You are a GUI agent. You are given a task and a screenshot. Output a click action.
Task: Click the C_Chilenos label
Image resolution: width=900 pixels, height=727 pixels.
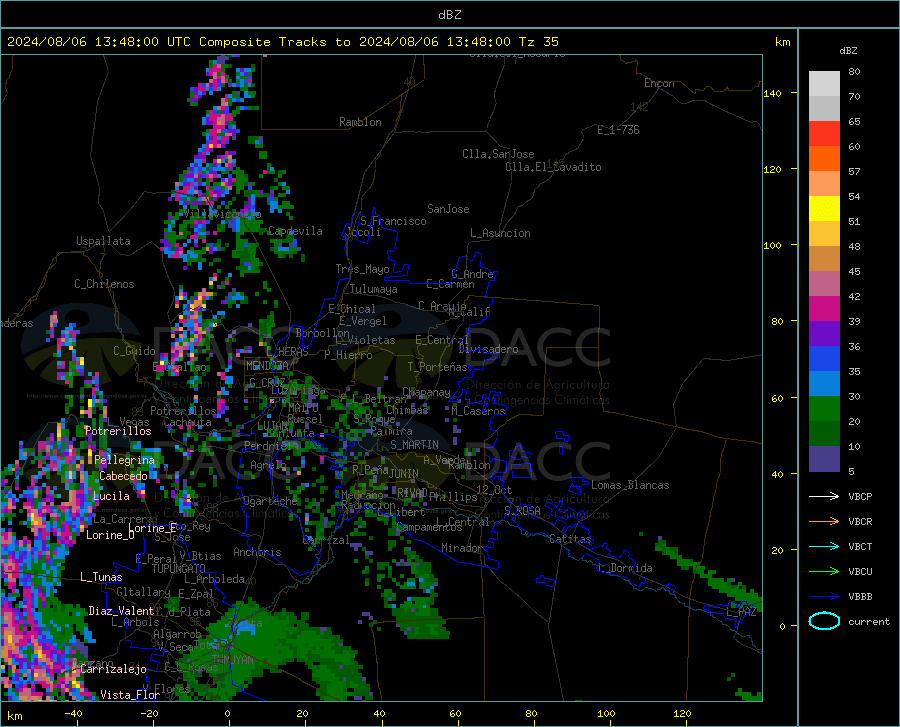[x=104, y=284]
